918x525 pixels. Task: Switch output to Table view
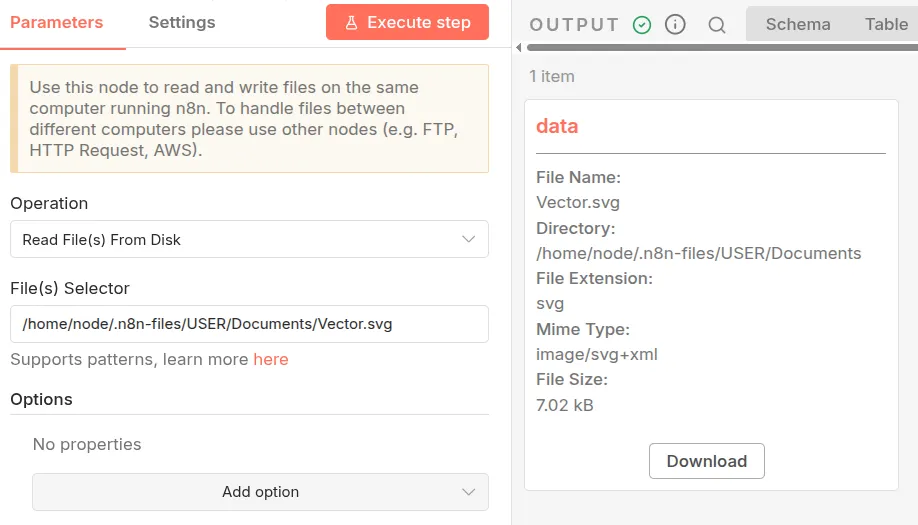point(886,24)
